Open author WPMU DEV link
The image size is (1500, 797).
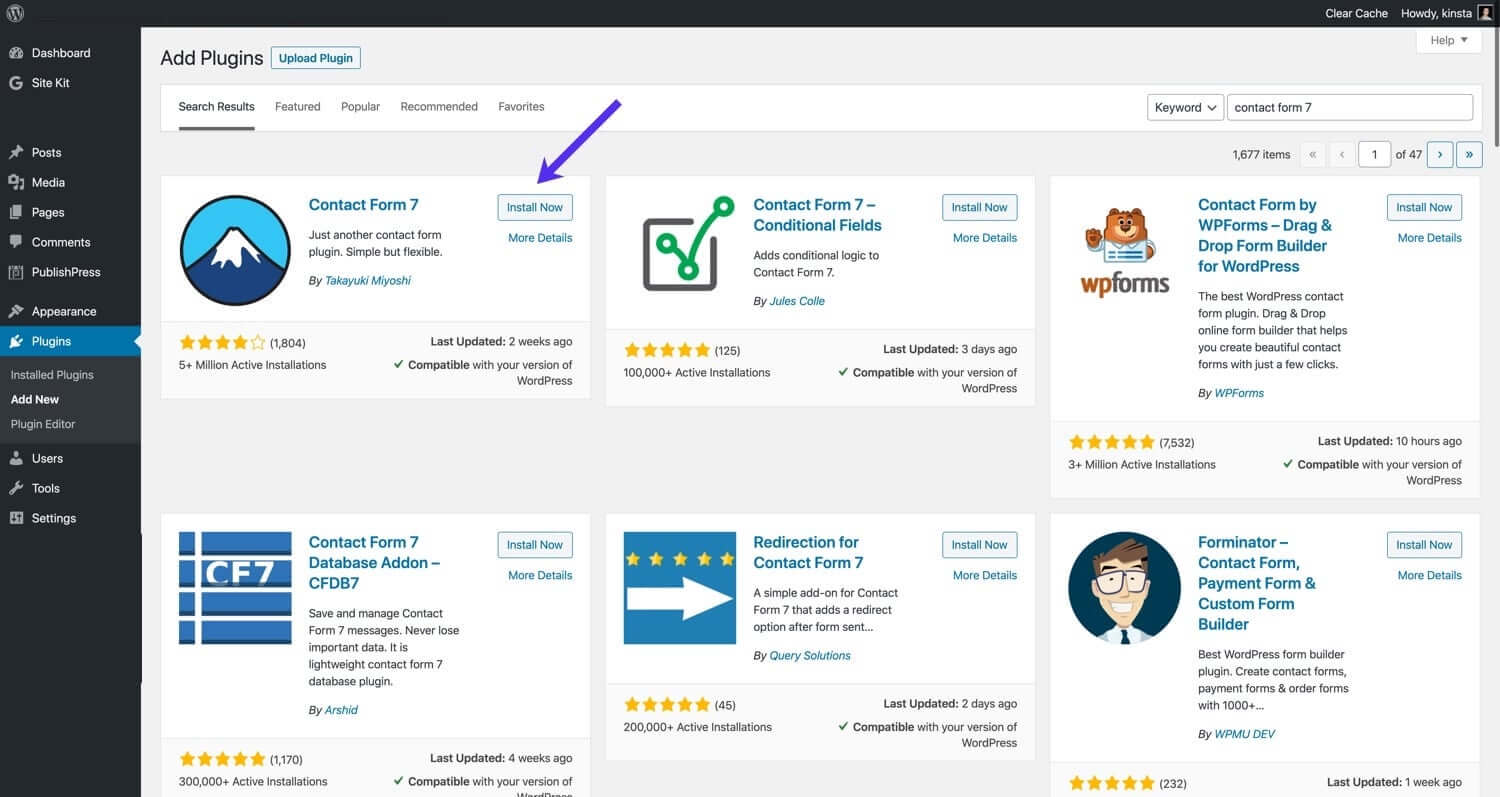pos(1244,734)
